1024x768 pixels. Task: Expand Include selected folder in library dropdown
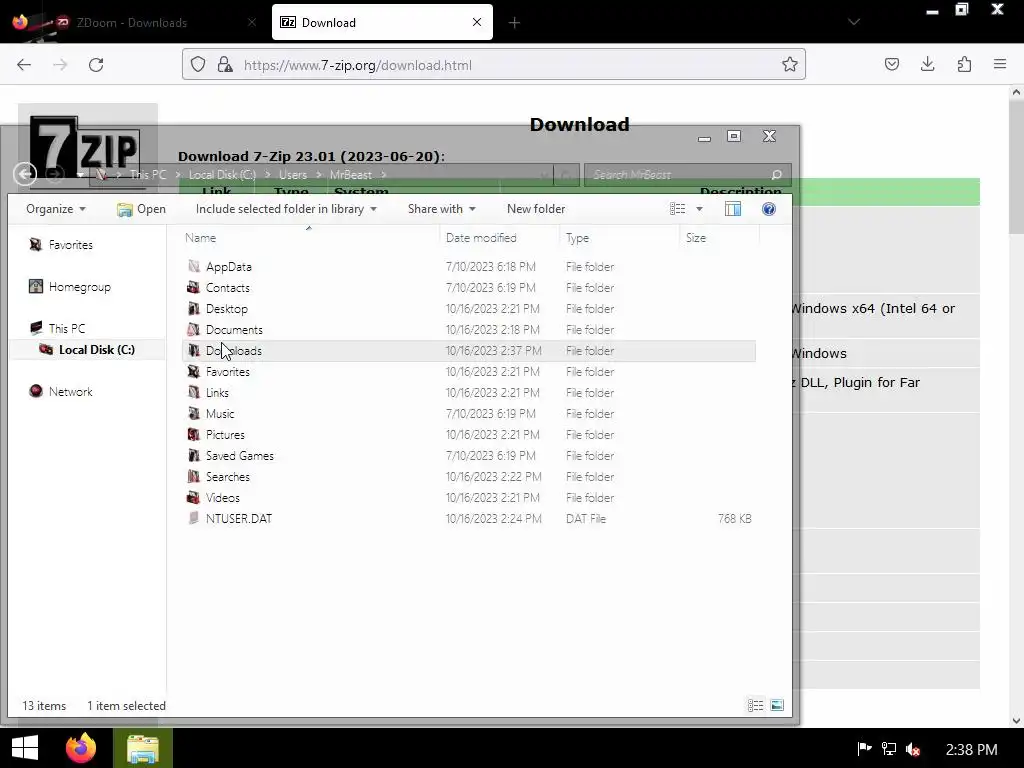tap(286, 209)
